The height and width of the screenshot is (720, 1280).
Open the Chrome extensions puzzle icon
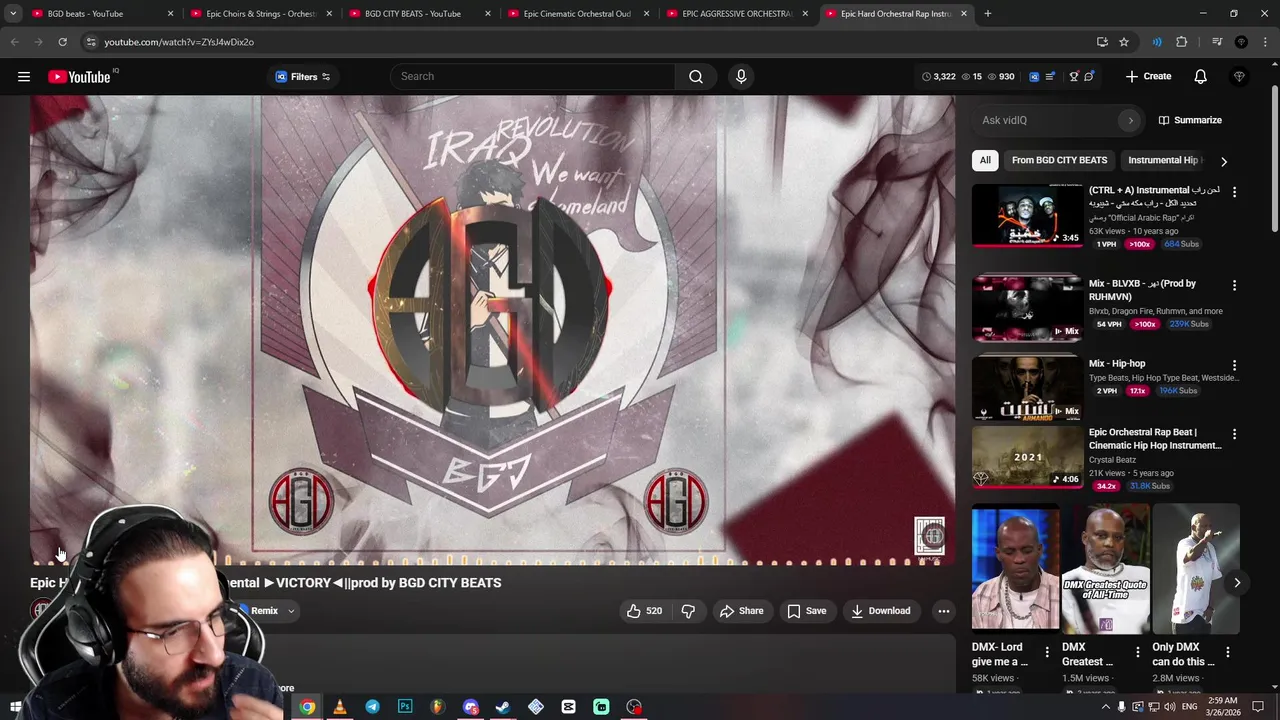pos(1182,42)
